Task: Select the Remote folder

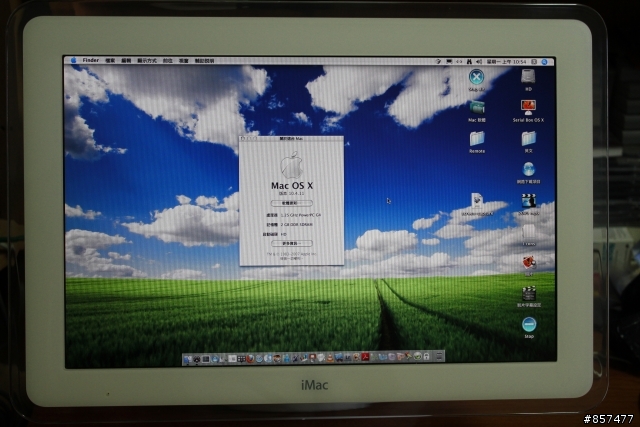Action: coord(477,139)
